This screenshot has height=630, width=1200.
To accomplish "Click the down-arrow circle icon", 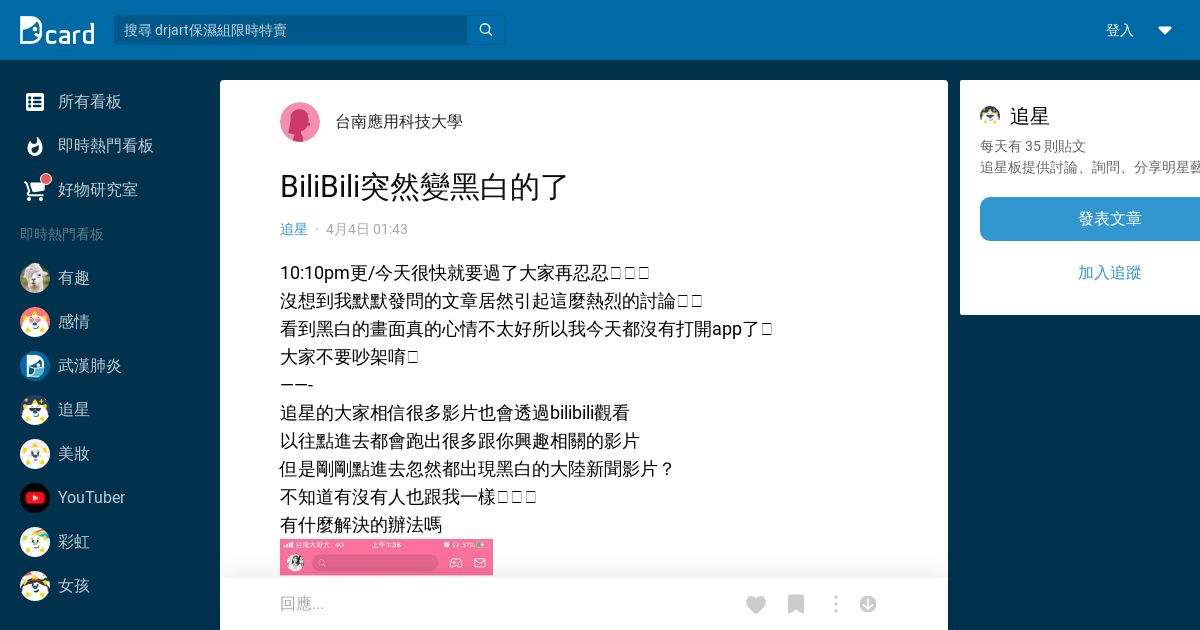I will (x=868, y=604).
